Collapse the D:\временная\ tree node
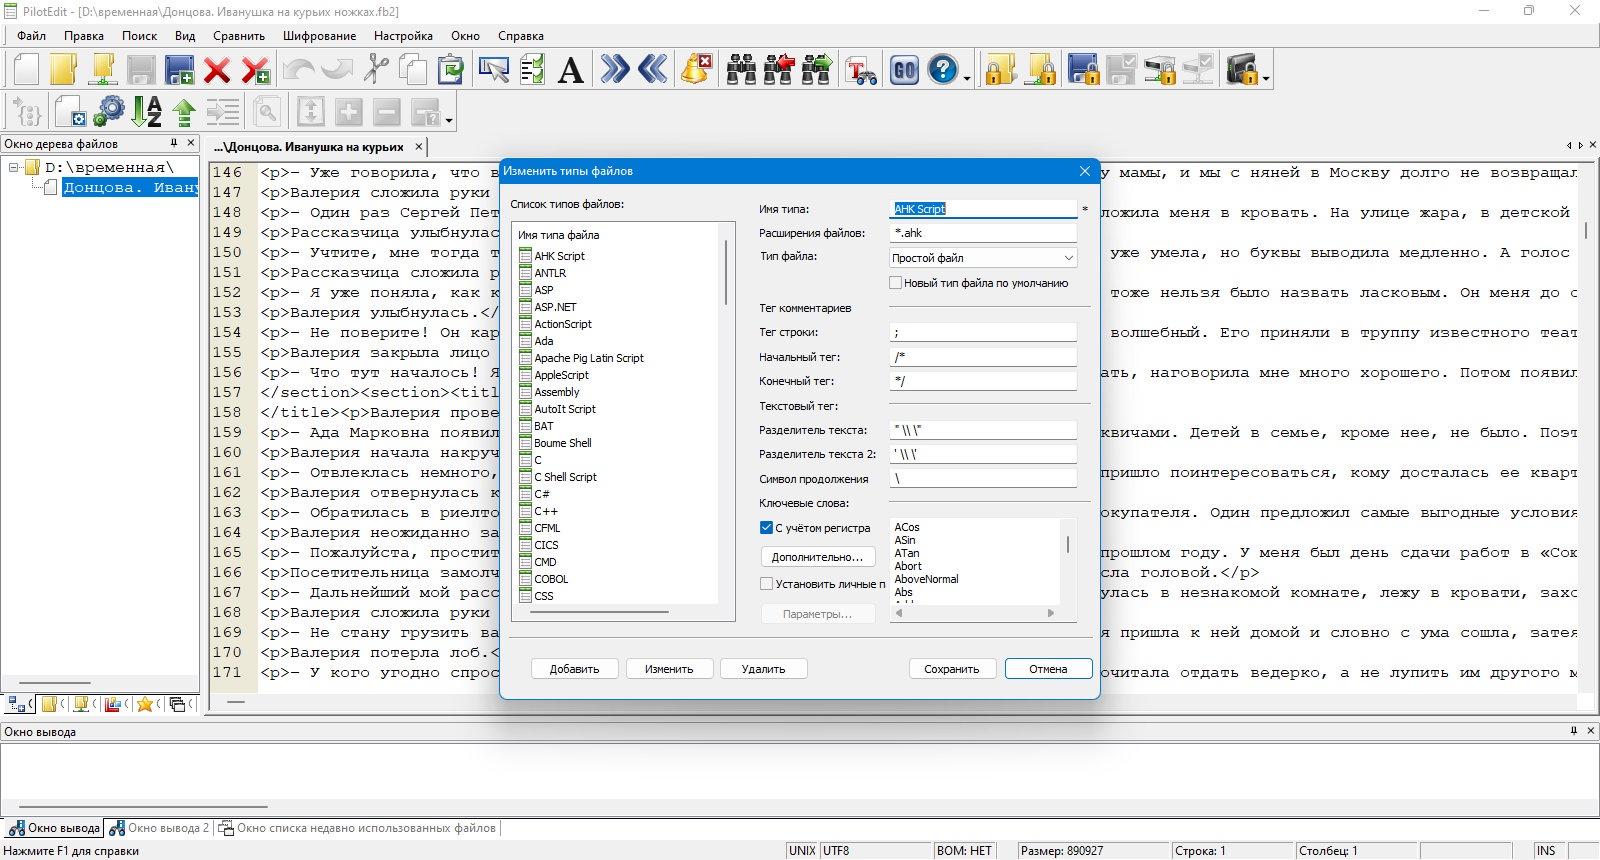Viewport: 1600px width, 860px height. pos(14,167)
